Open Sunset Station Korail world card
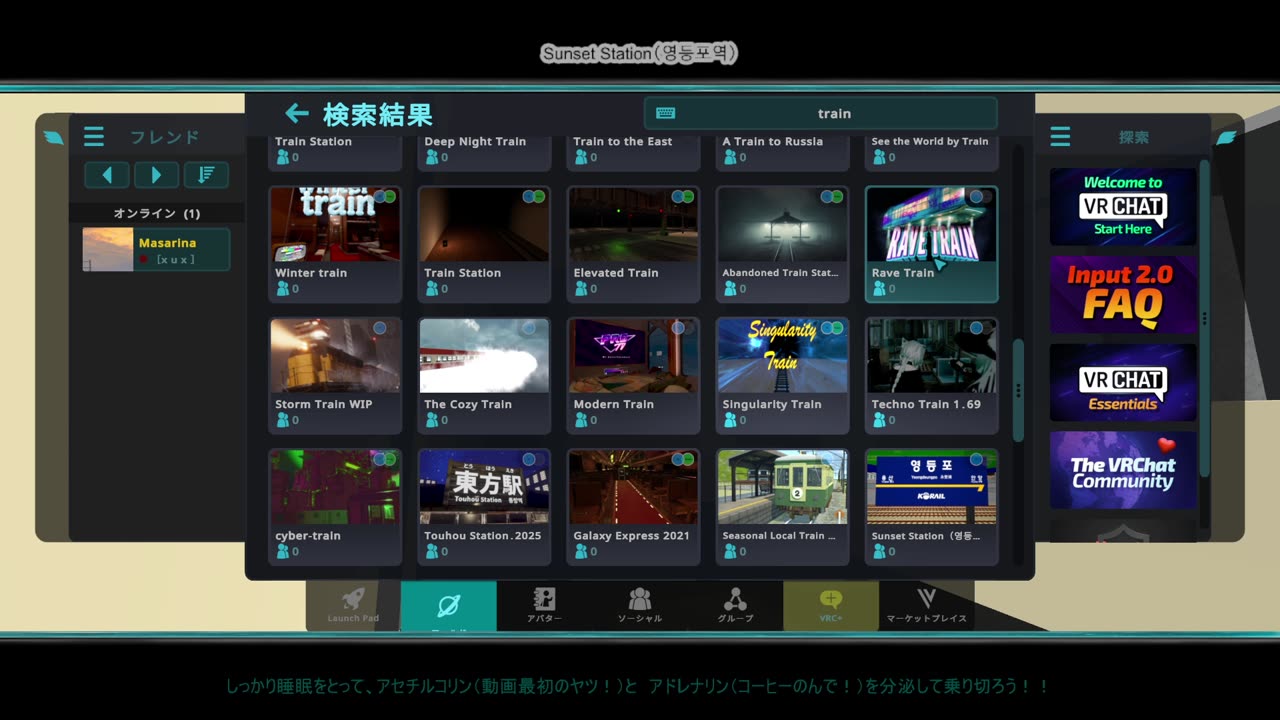This screenshot has height=720, width=1280. pos(931,507)
